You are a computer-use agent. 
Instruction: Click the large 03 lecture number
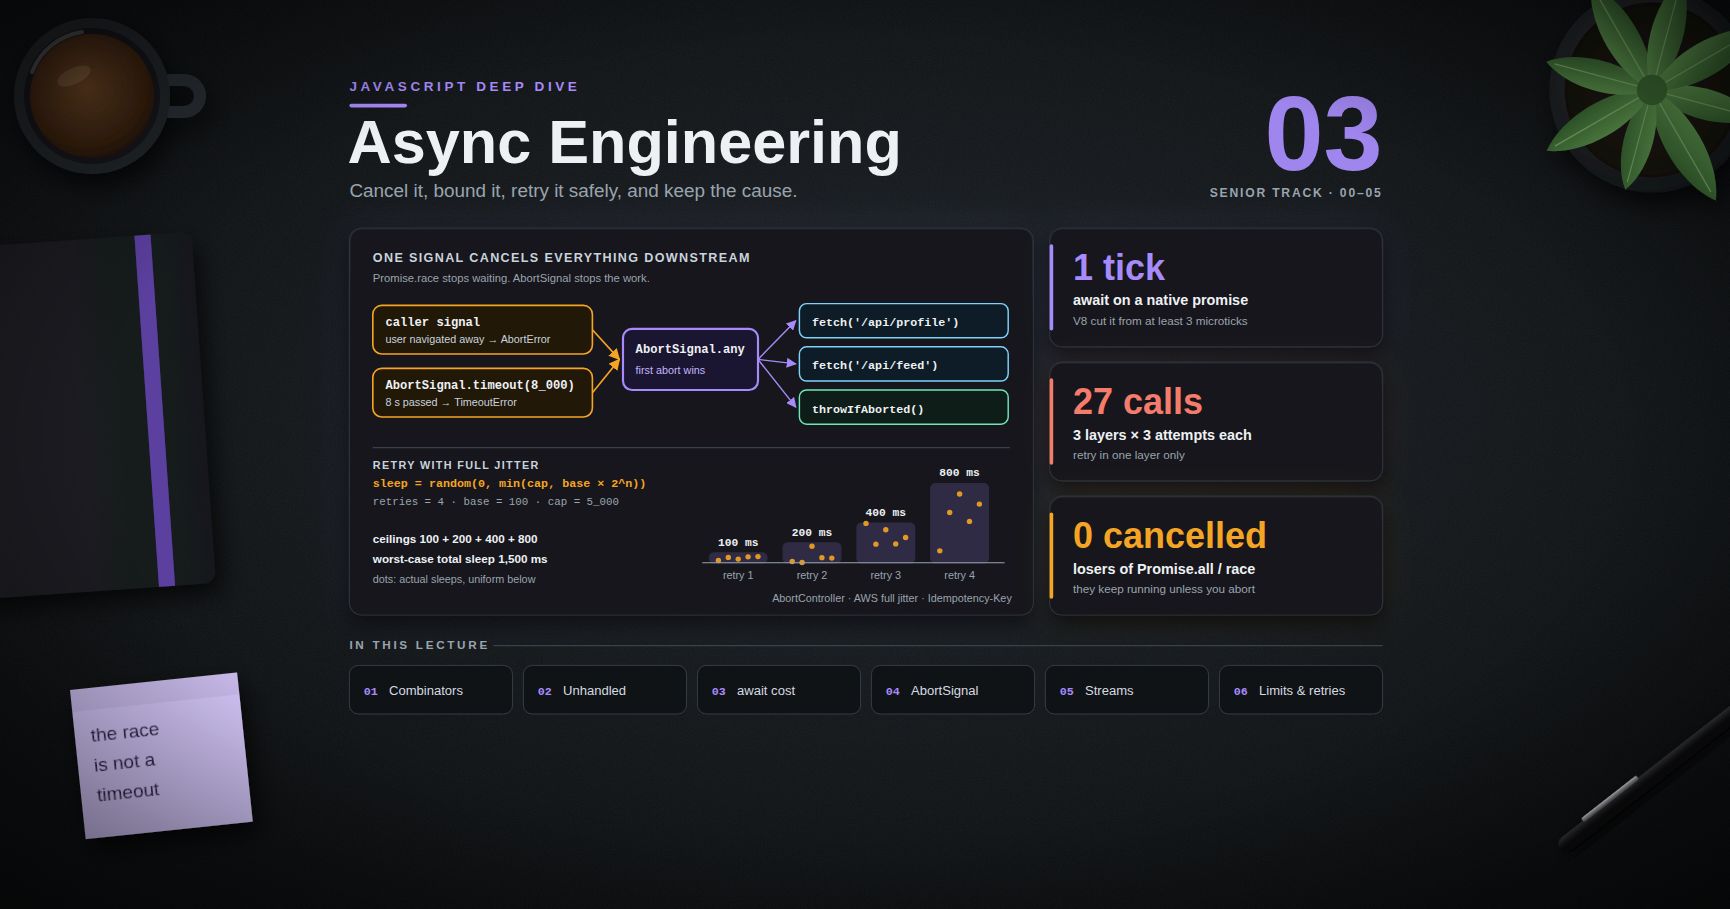coord(1323,134)
